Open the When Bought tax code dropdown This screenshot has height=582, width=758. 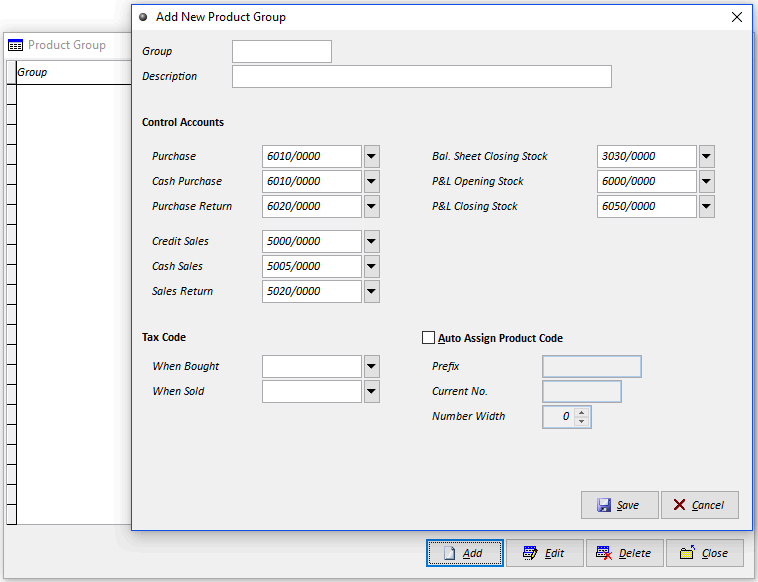click(x=372, y=366)
